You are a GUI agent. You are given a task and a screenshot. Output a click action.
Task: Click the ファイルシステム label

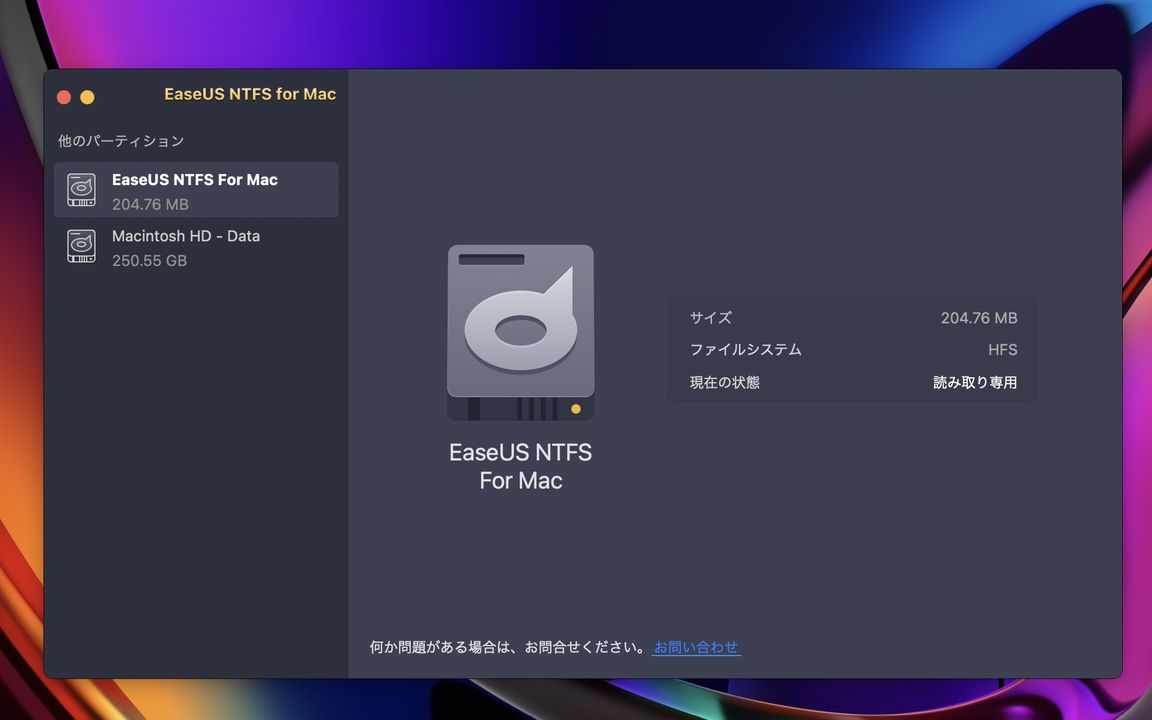pyautogui.click(x=745, y=350)
